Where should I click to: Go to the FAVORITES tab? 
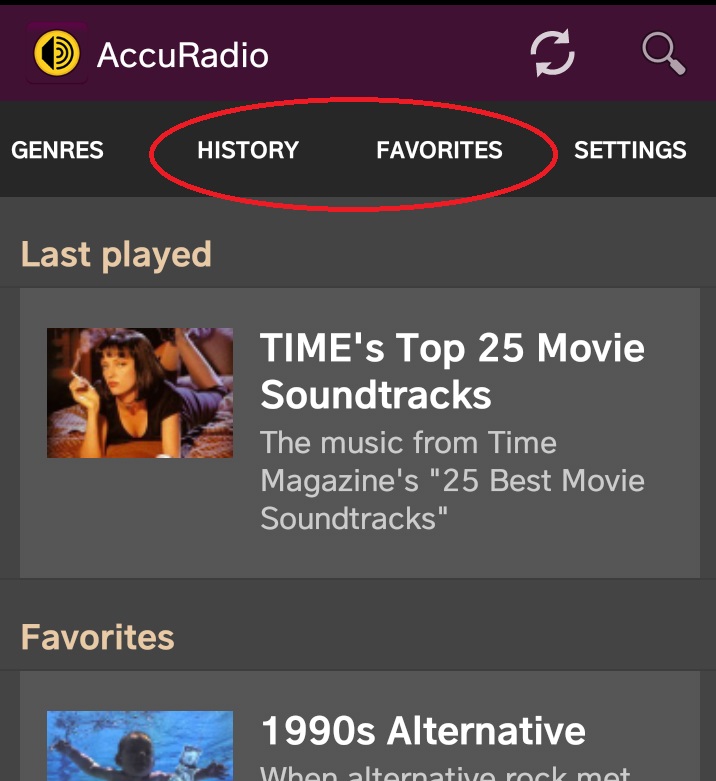coord(439,150)
